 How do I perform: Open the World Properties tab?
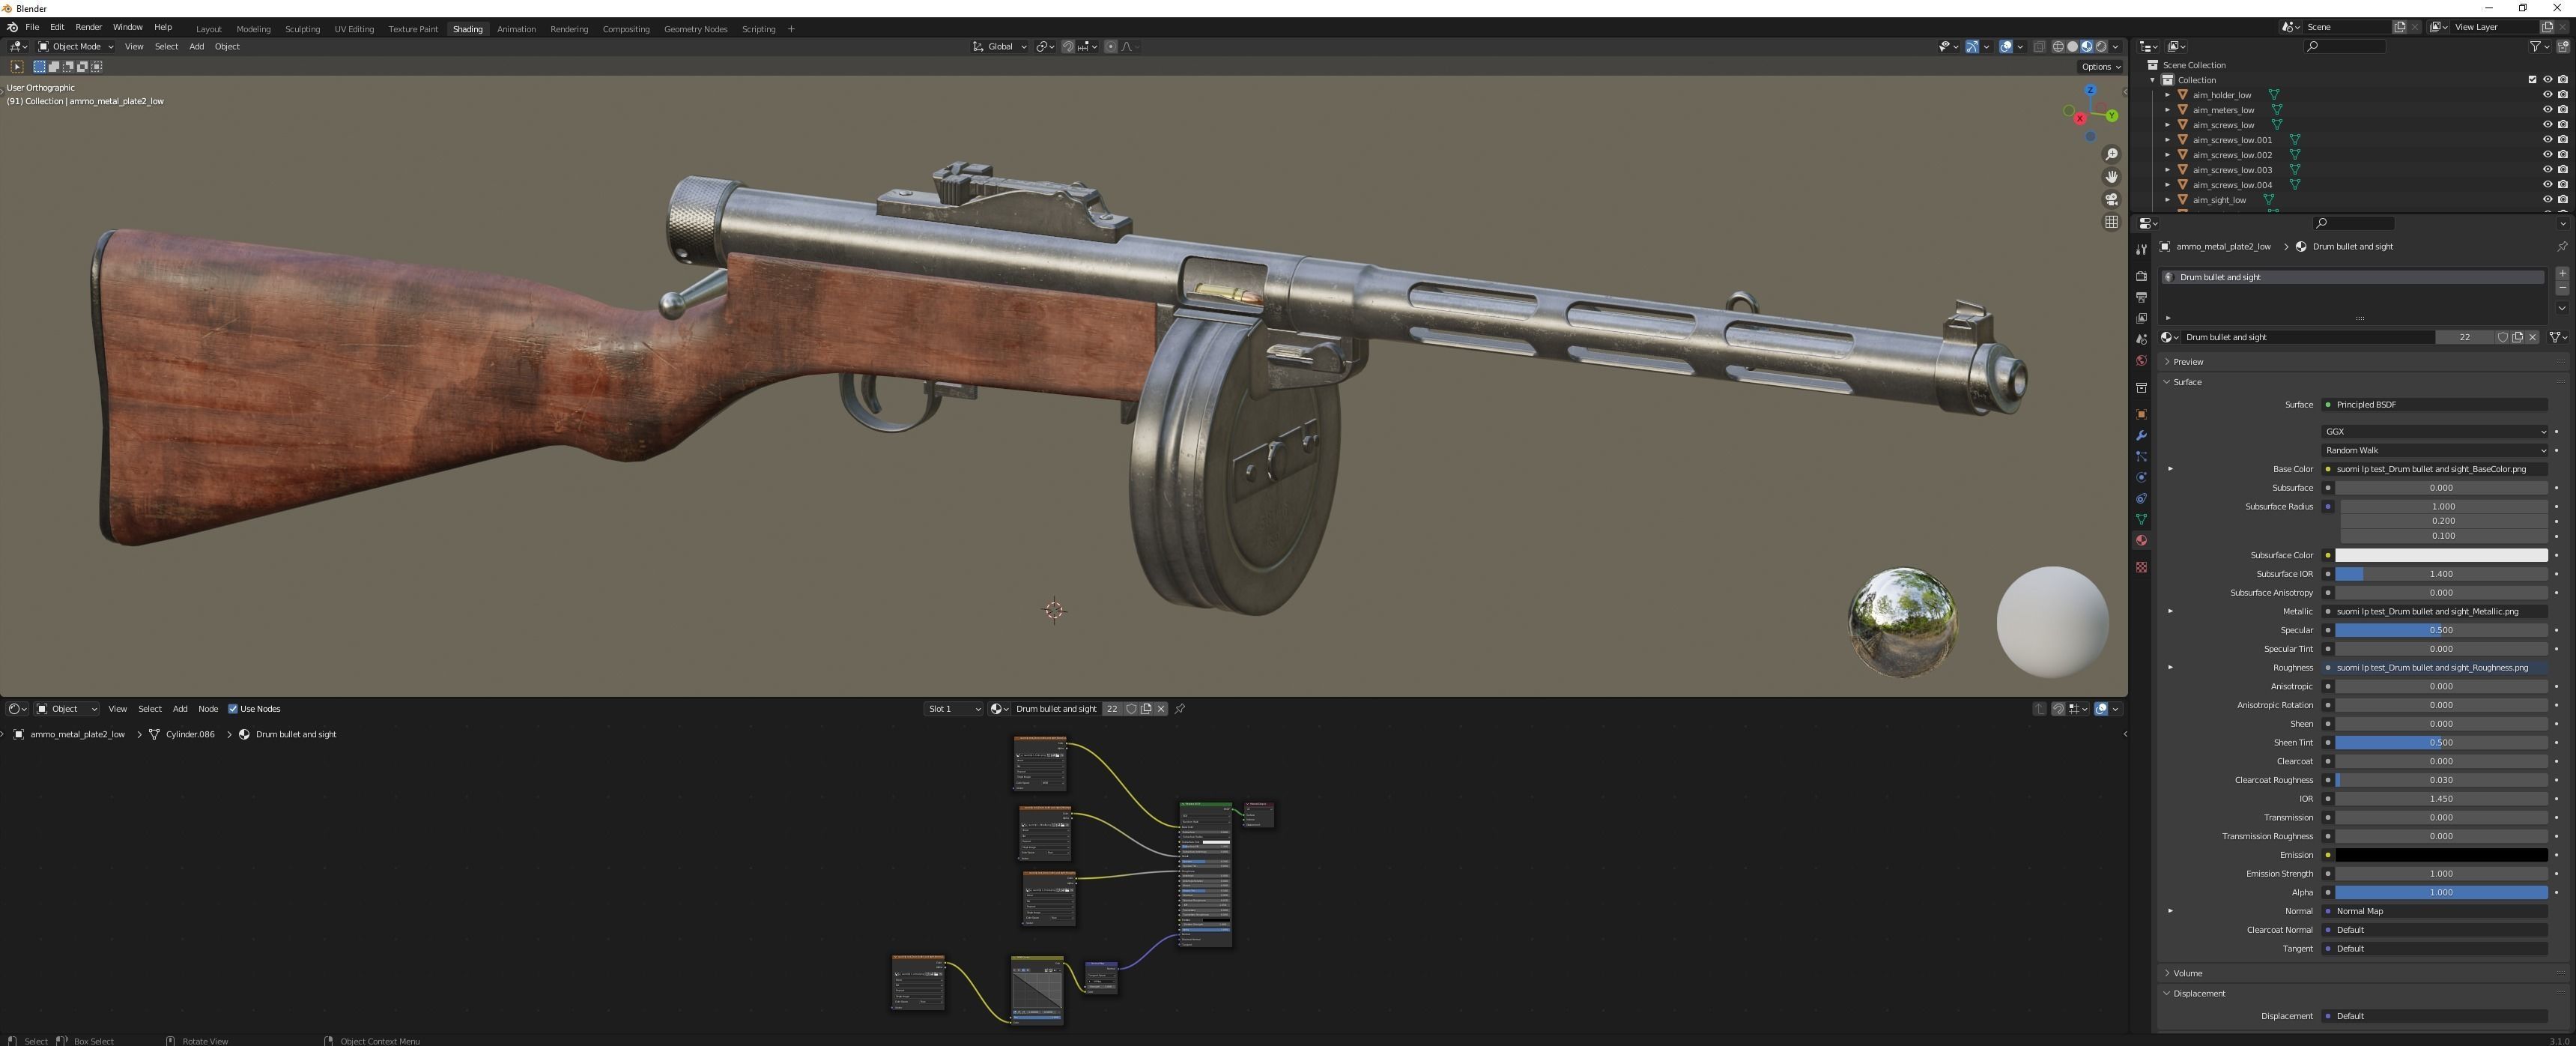tap(2141, 361)
